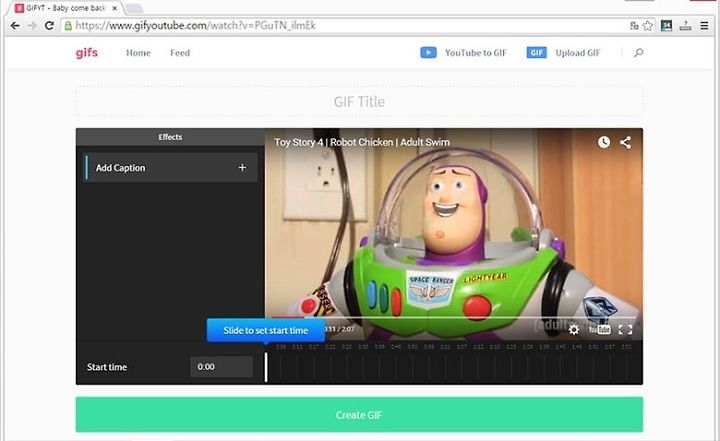Click the Create GIF button
The width and height of the screenshot is (720, 441).
tap(359, 415)
